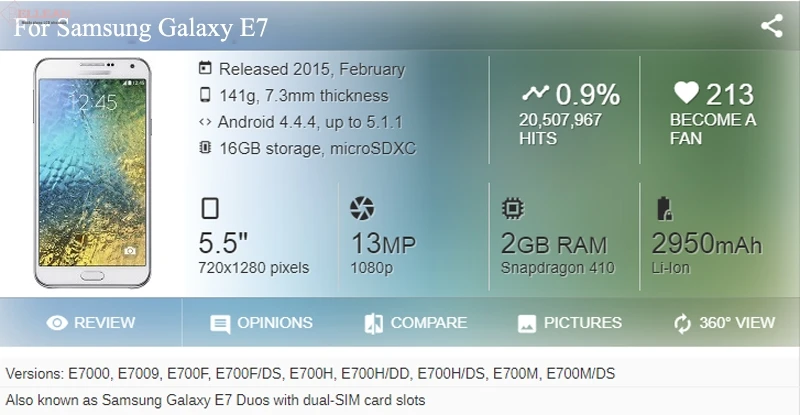Open the 360° View tab
This screenshot has width=800, height=415.
[x=724, y=323]
